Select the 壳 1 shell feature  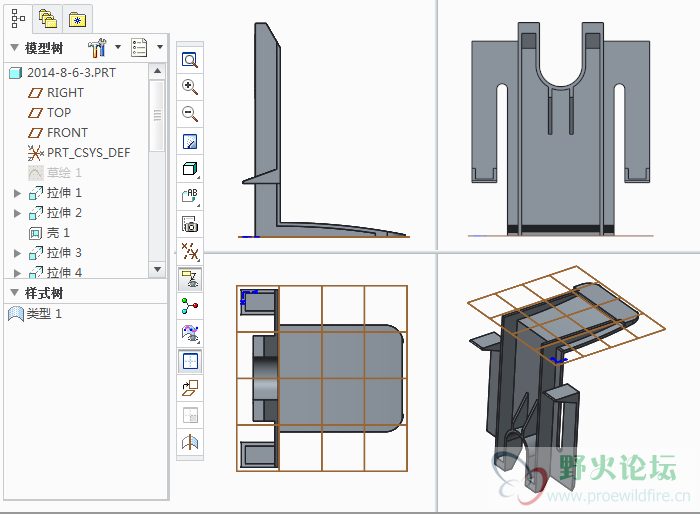point(58,233)
